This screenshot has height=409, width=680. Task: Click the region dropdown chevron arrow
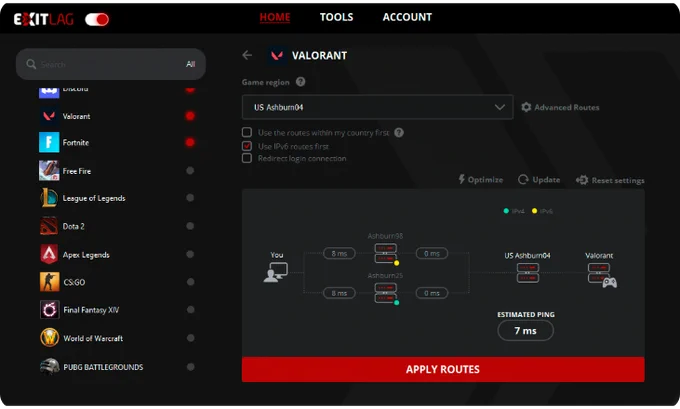tap(500, 107)
